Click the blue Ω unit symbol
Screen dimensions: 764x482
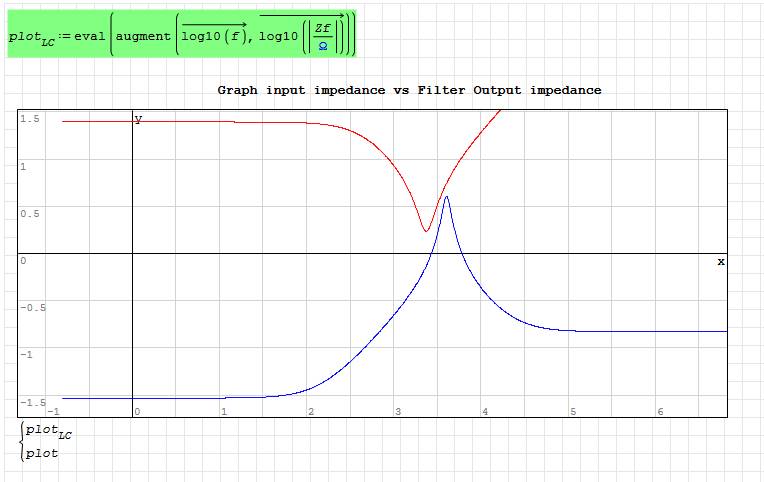[322, 45]
